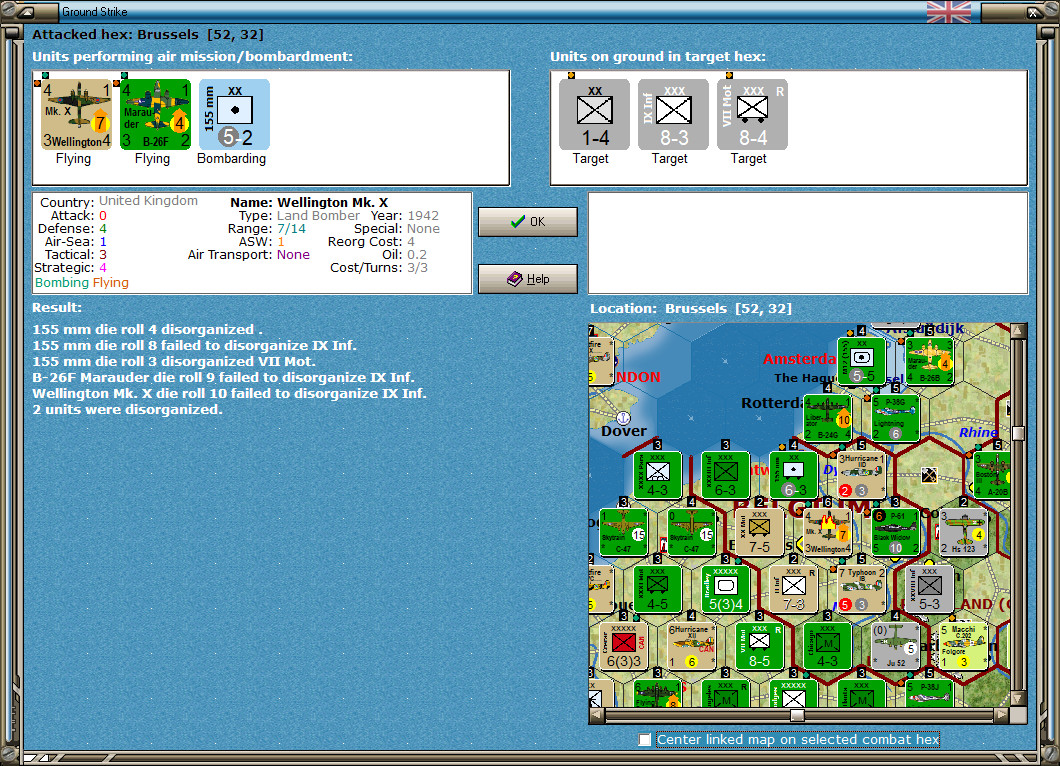
Task: Click the empty details box beside the Help button
Action: point(808,243)
